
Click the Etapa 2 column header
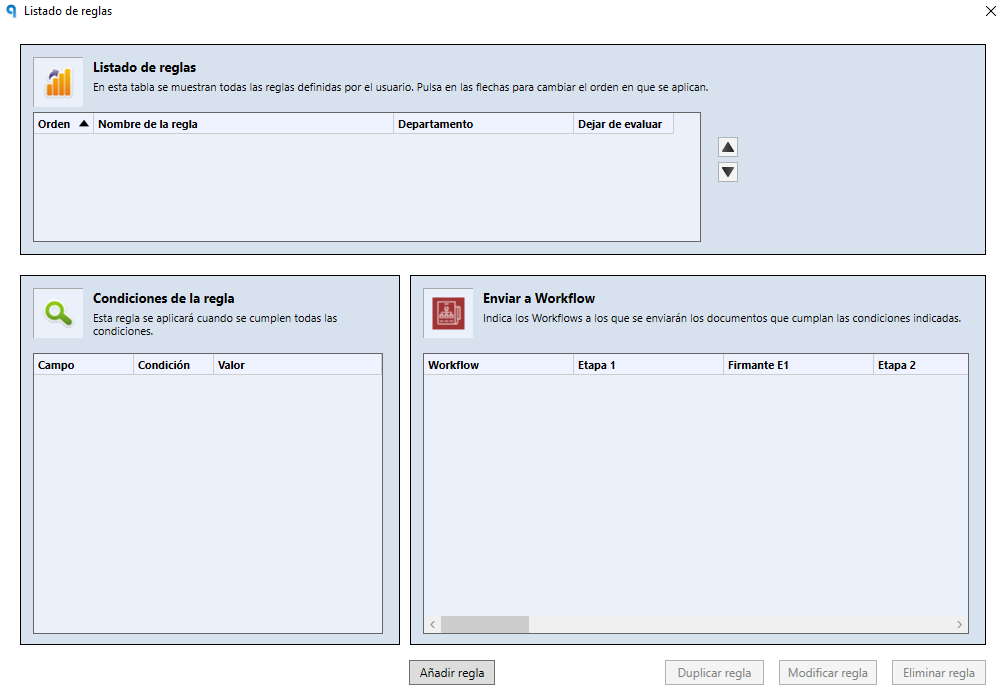click(x=920, y=365)
